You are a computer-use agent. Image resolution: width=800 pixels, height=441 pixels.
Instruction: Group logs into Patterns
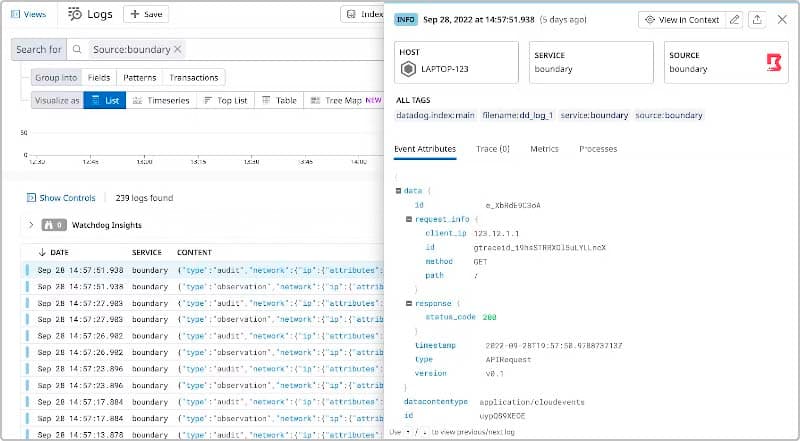click(138, 77)
